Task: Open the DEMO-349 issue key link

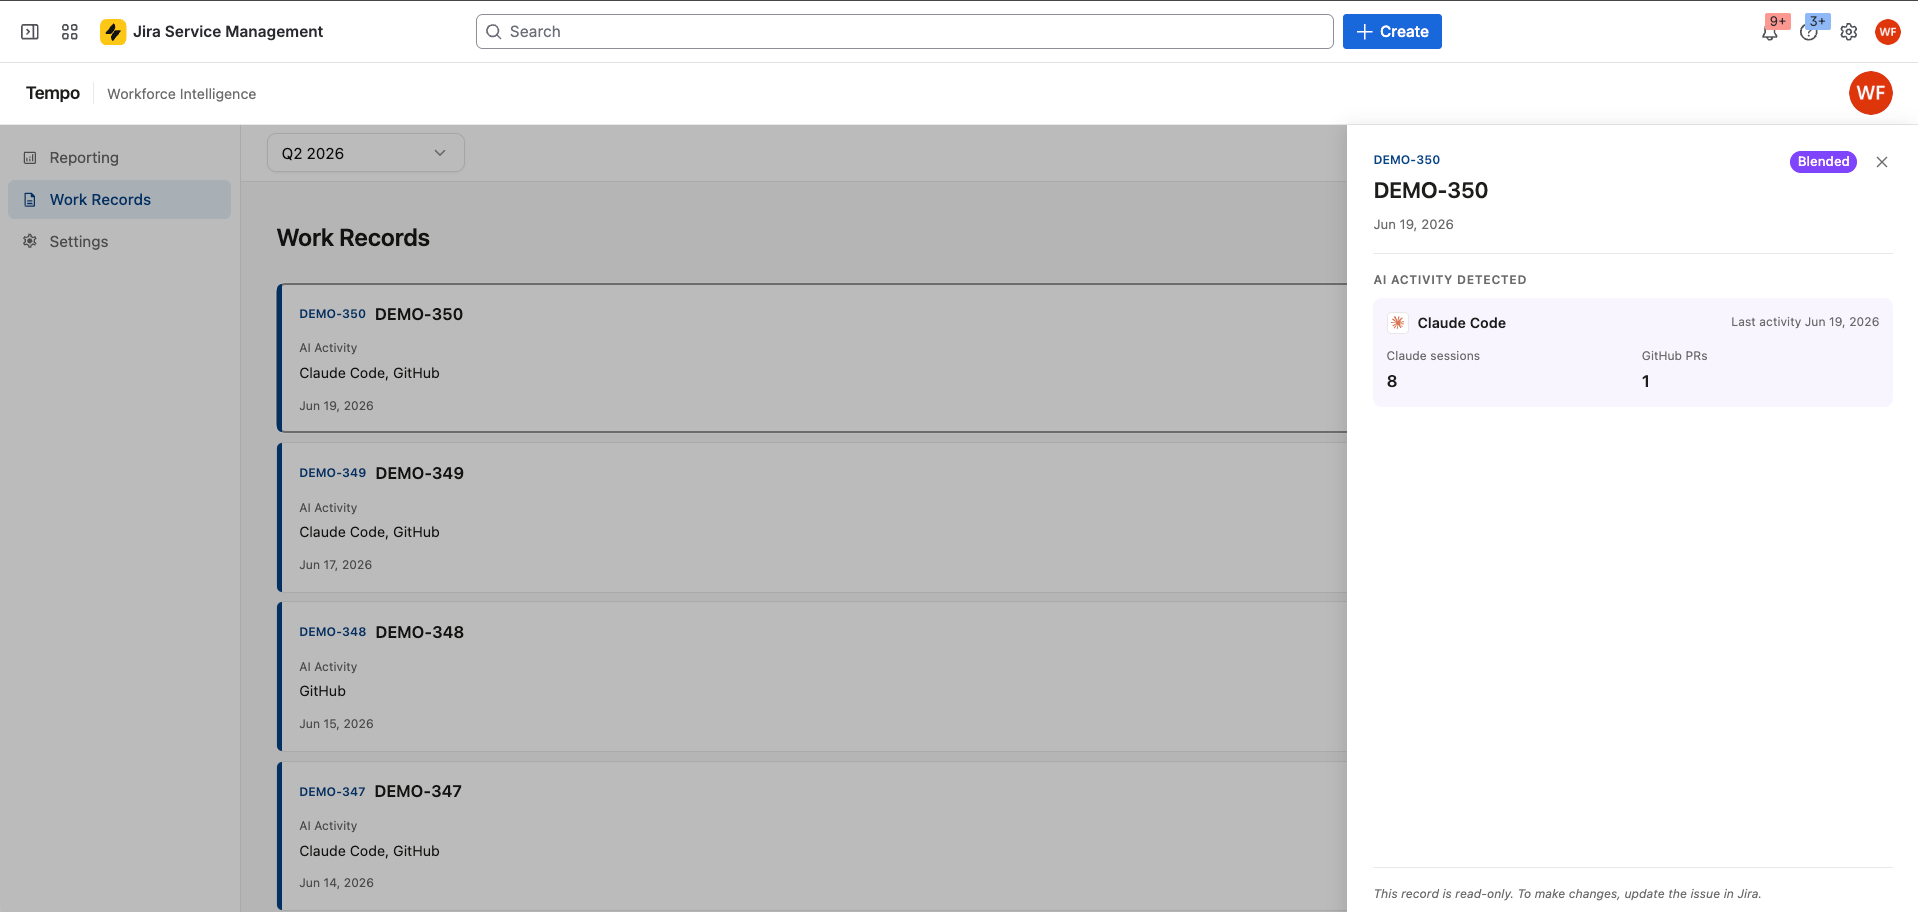Action: (333, 473)
